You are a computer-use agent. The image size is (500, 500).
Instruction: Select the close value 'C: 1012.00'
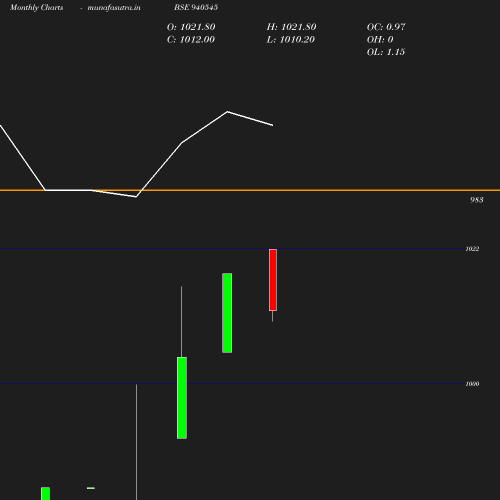[x=191, y=39]
